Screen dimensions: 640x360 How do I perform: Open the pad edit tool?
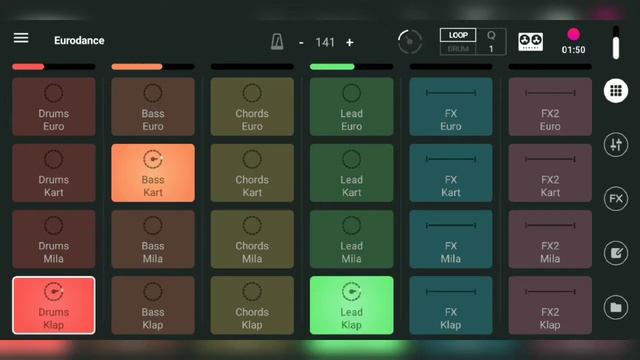(x=616, y=253)
